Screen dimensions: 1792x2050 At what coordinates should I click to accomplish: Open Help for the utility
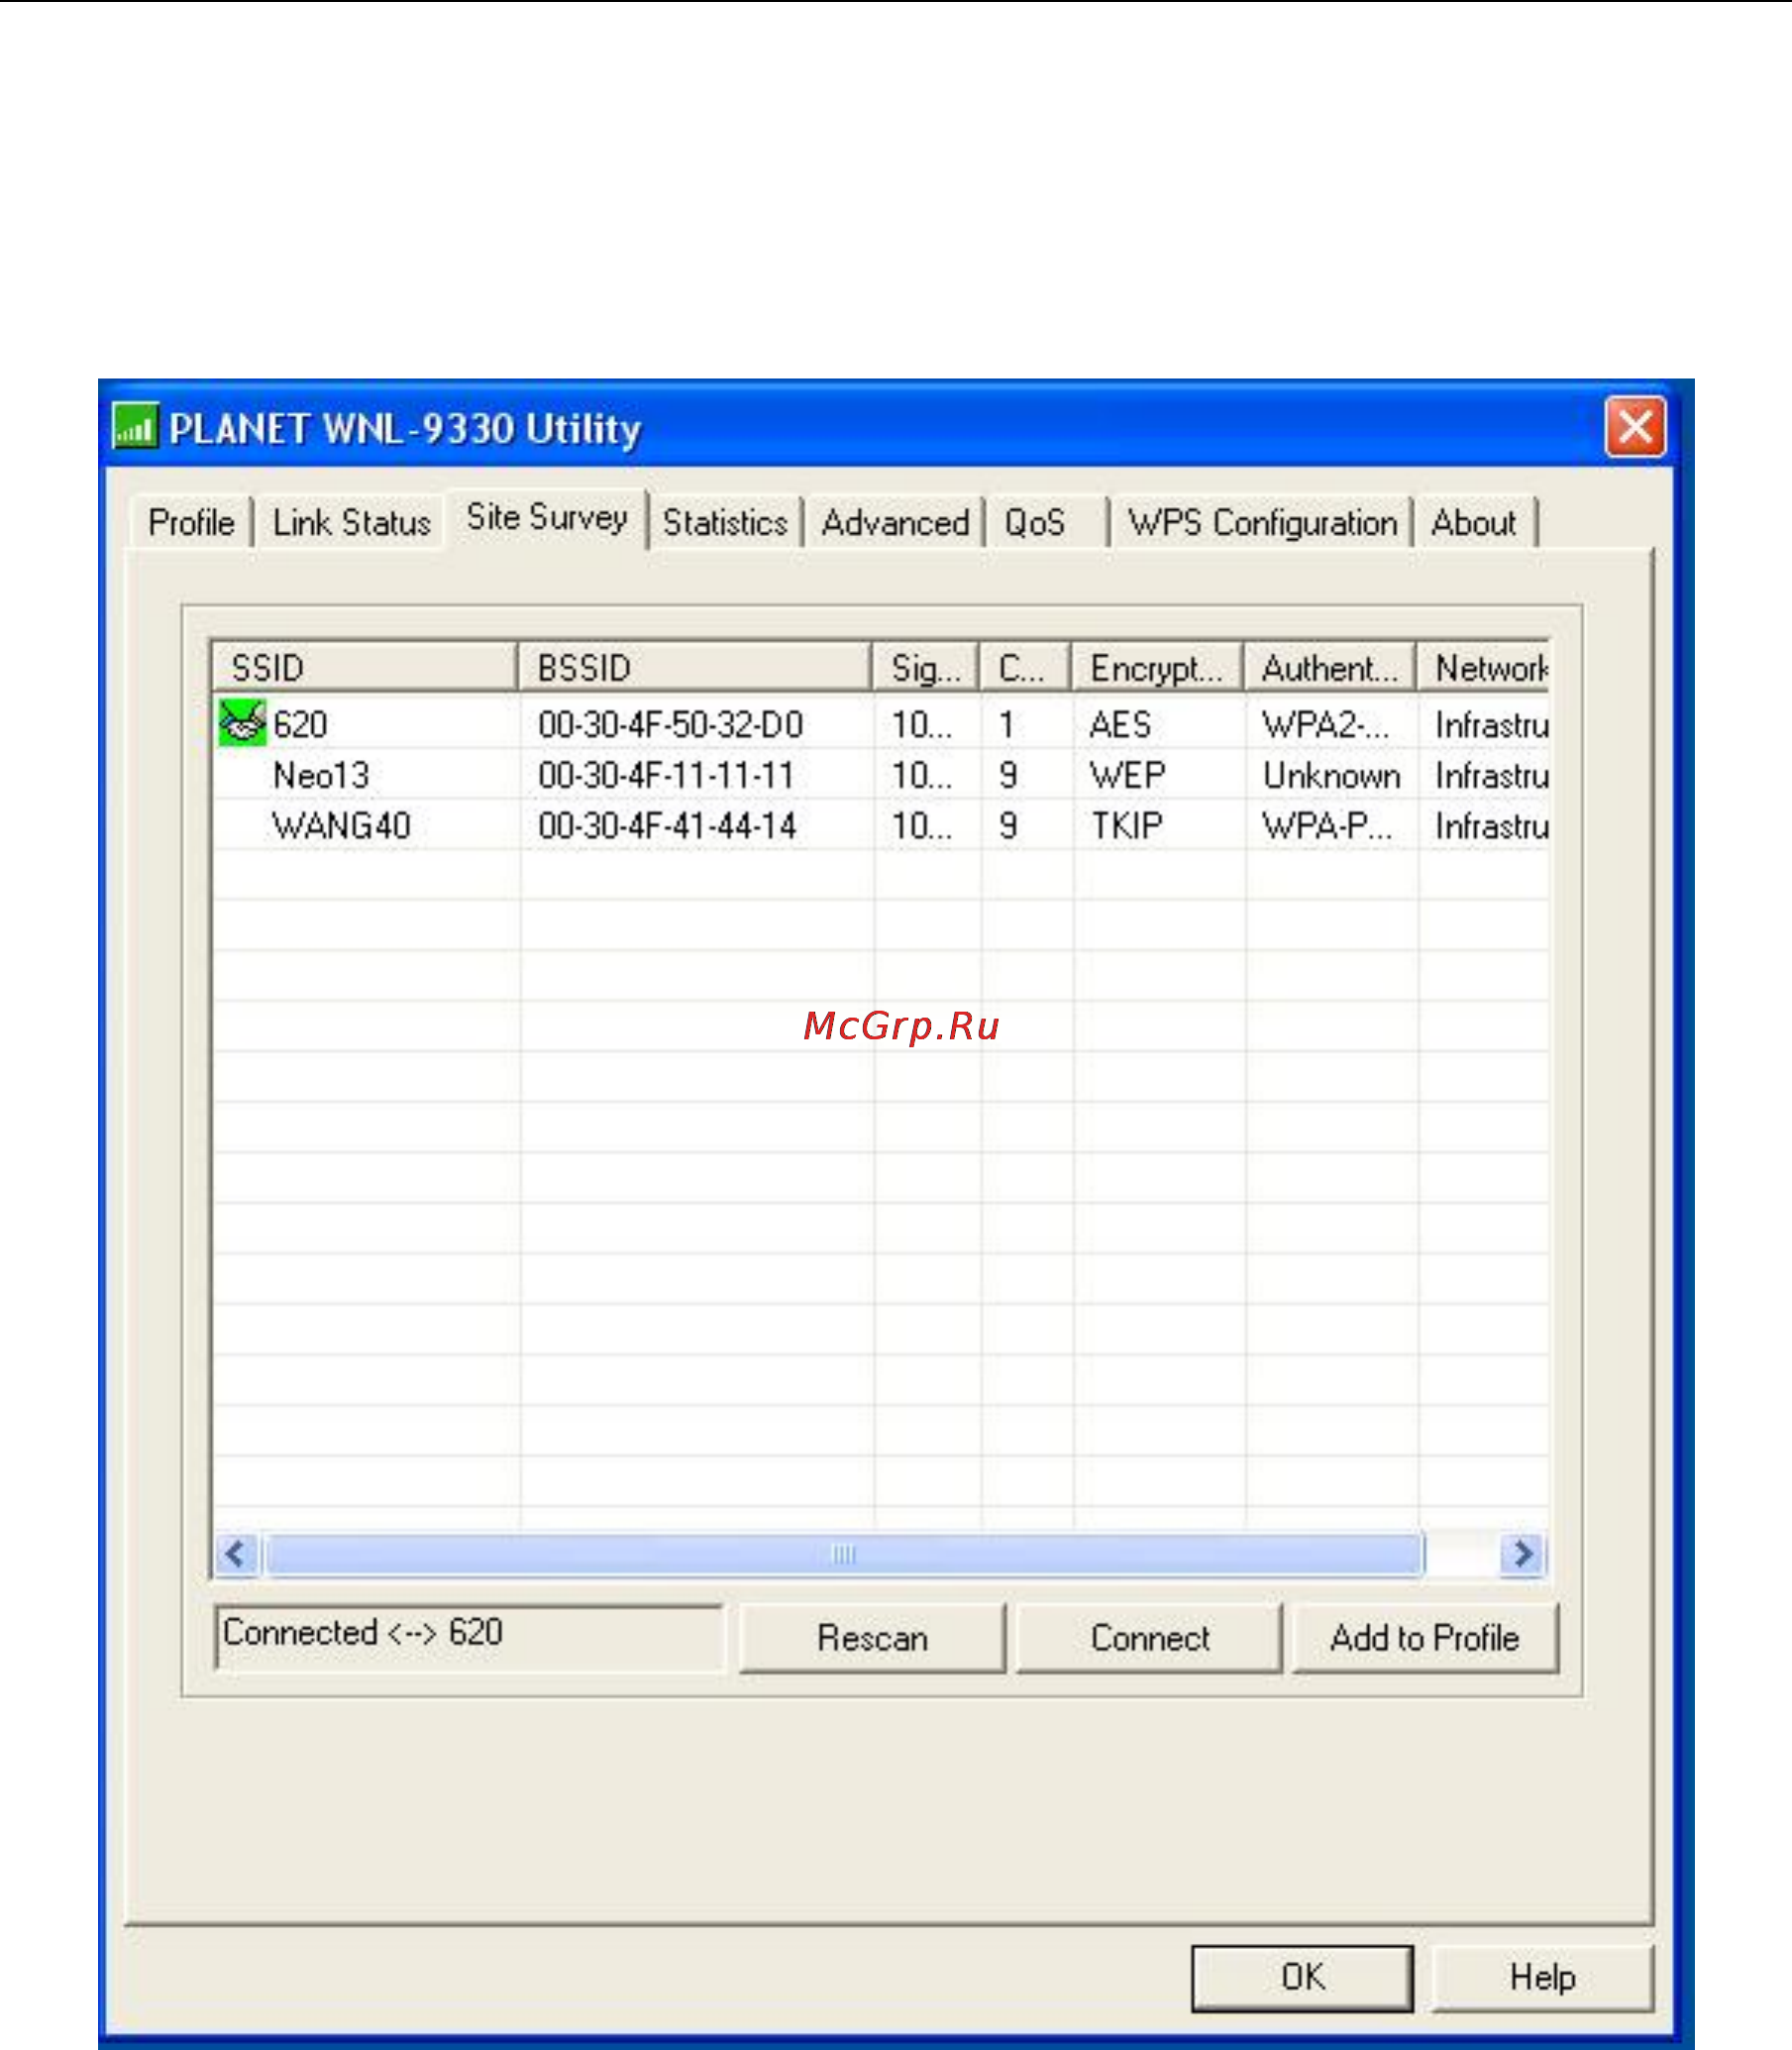click(1542, 1977)
